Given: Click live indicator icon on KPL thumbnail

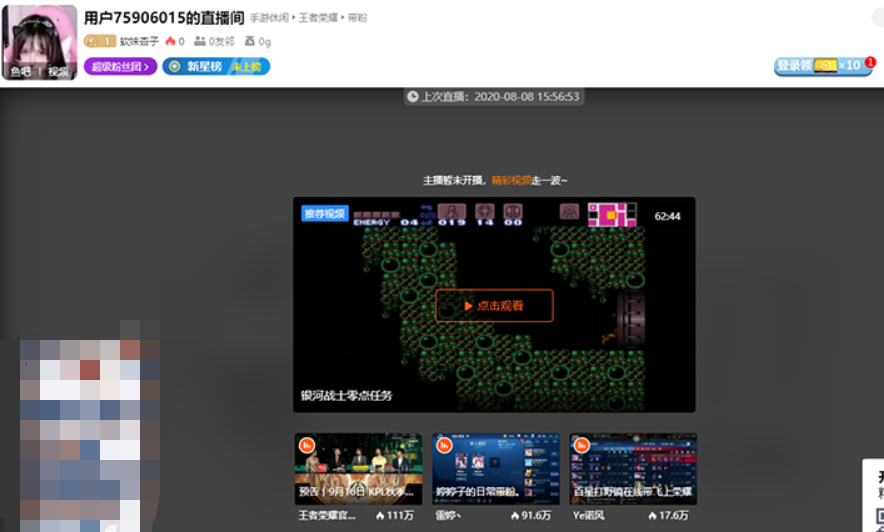Looking at the screenshot, I should tap(307, 445).
